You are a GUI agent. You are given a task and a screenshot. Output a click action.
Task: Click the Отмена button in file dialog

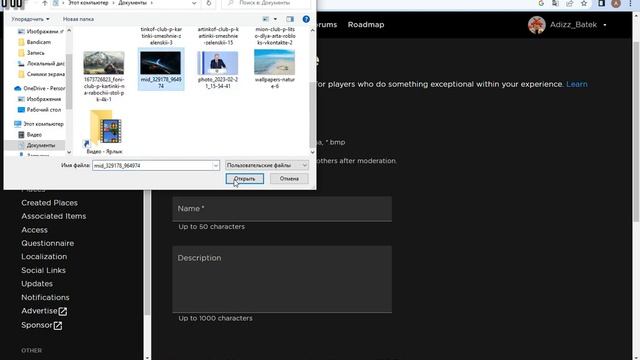click(x=289, y=179)
